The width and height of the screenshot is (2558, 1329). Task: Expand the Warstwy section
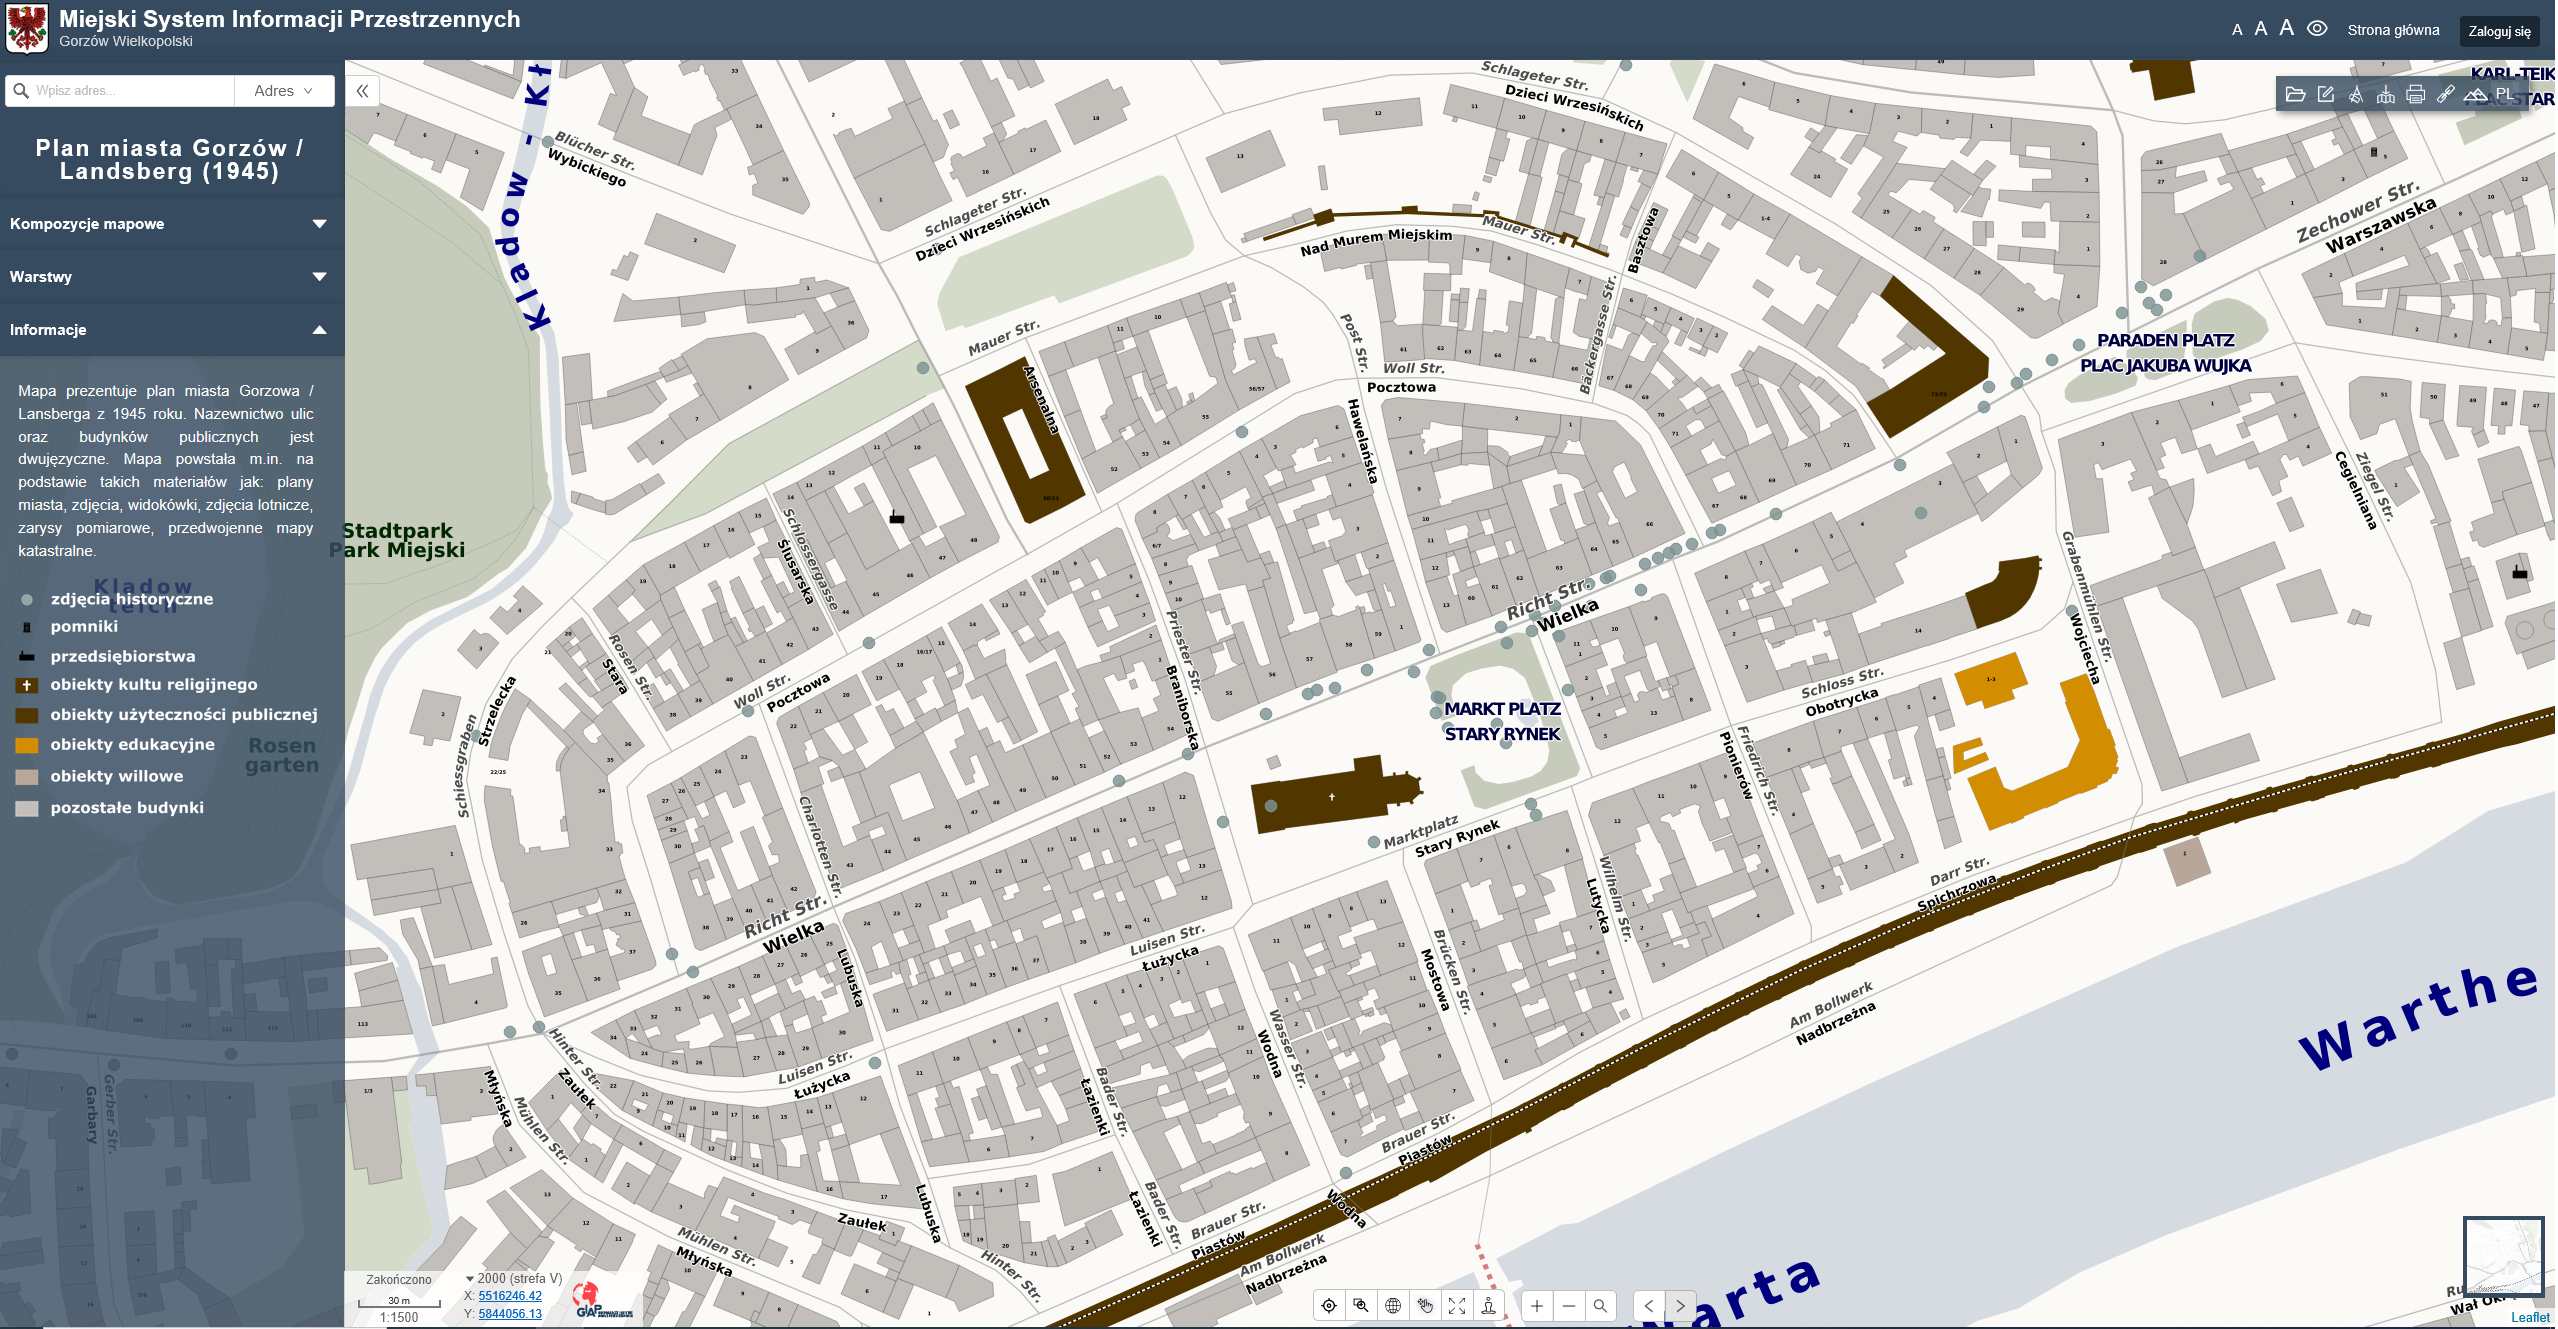172,277
